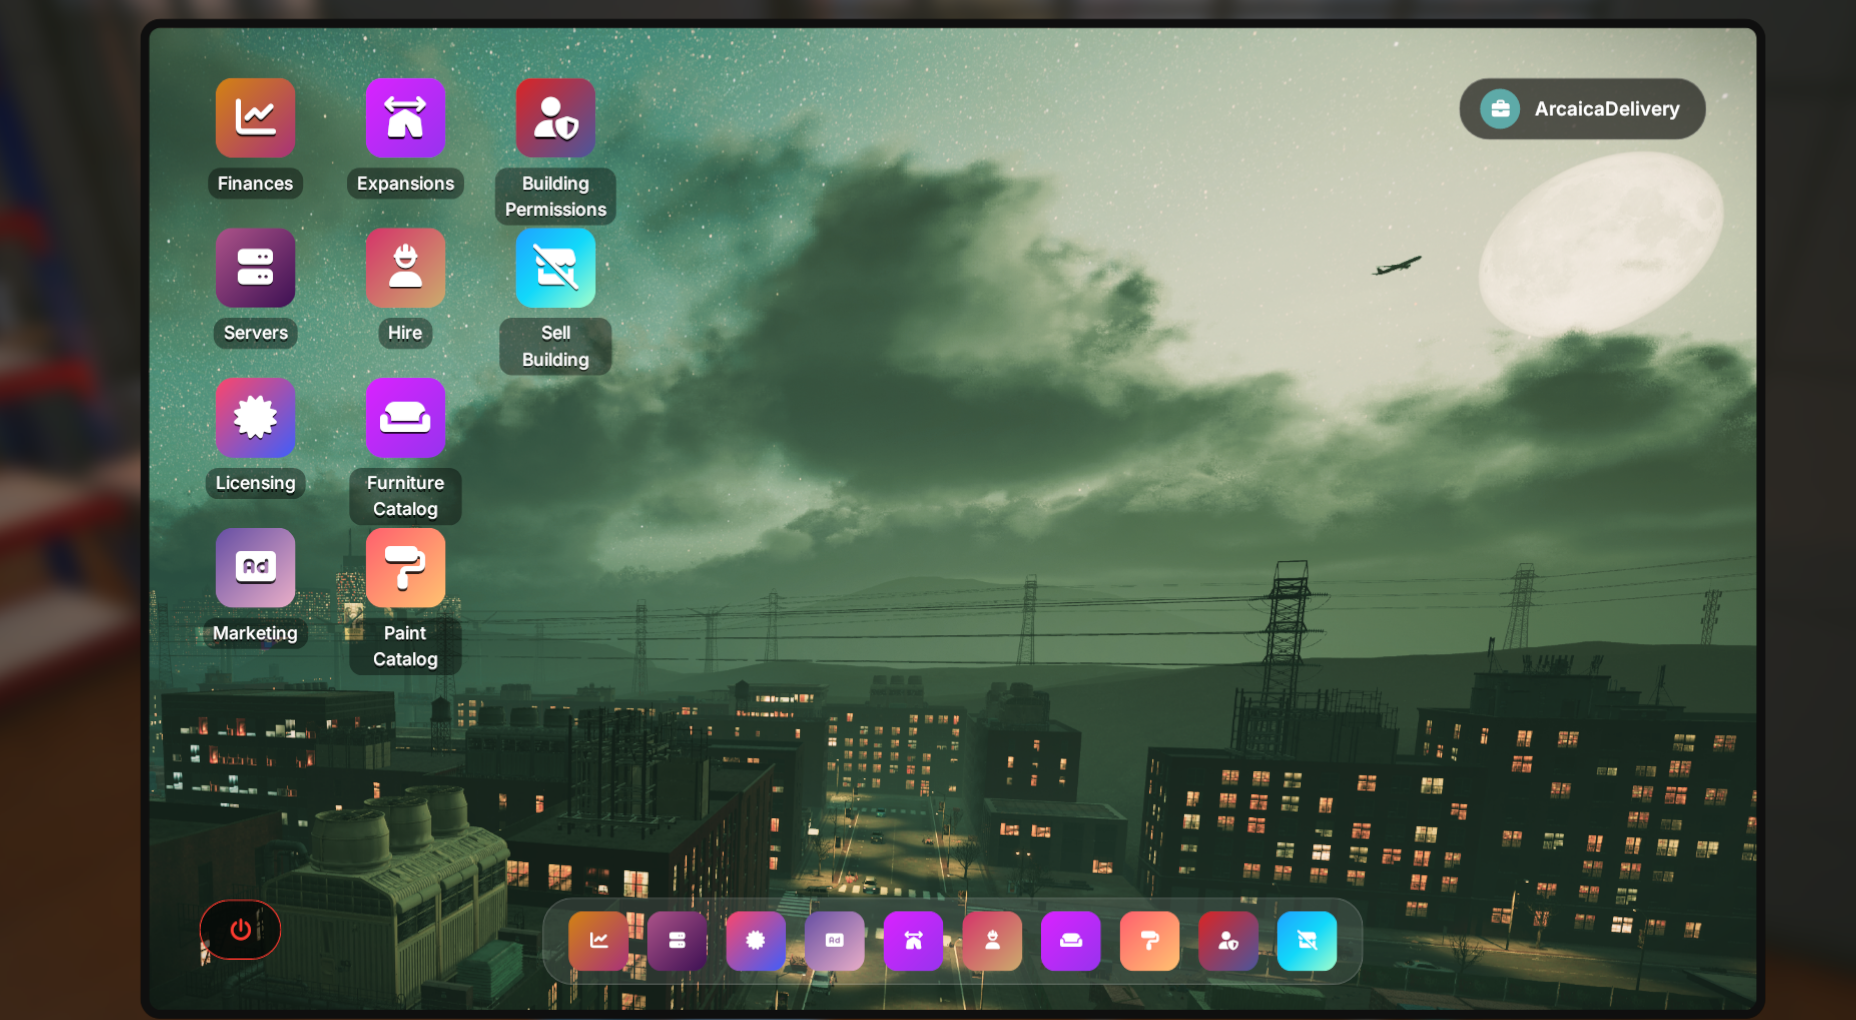Select Servers icon in bottom dock

677,941
